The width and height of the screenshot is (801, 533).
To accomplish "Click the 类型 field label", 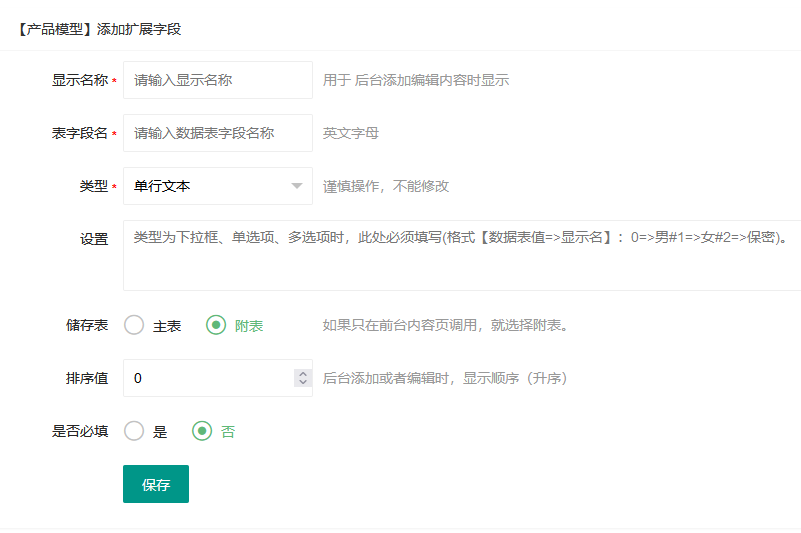I will tap(94, 186).
